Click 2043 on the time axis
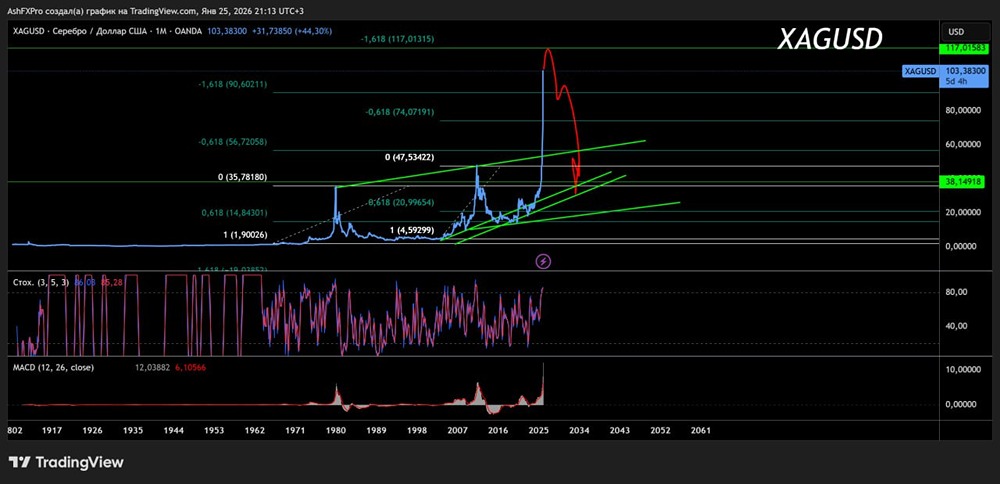 click(x=620, y=430)
